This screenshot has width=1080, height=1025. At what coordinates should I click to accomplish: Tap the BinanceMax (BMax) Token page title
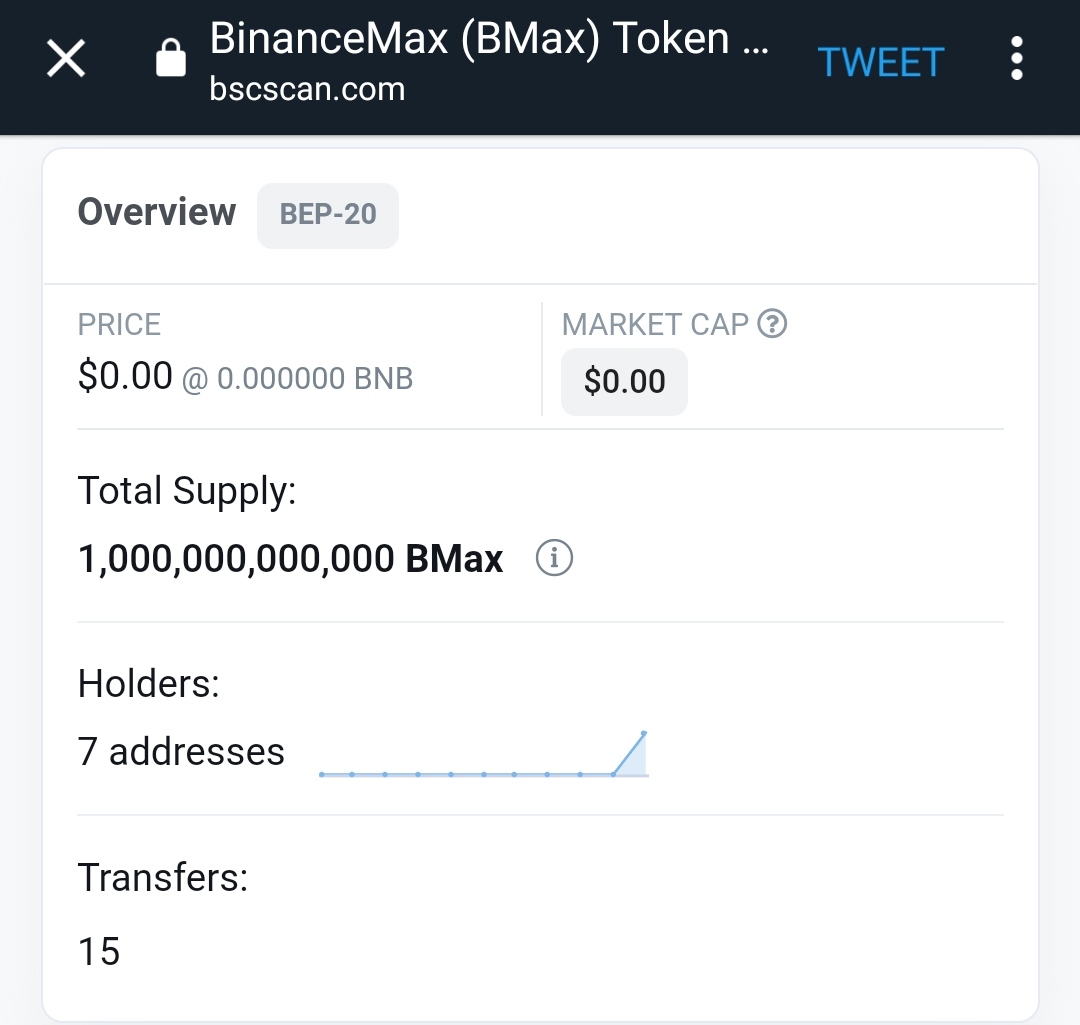tap(489, 39)
